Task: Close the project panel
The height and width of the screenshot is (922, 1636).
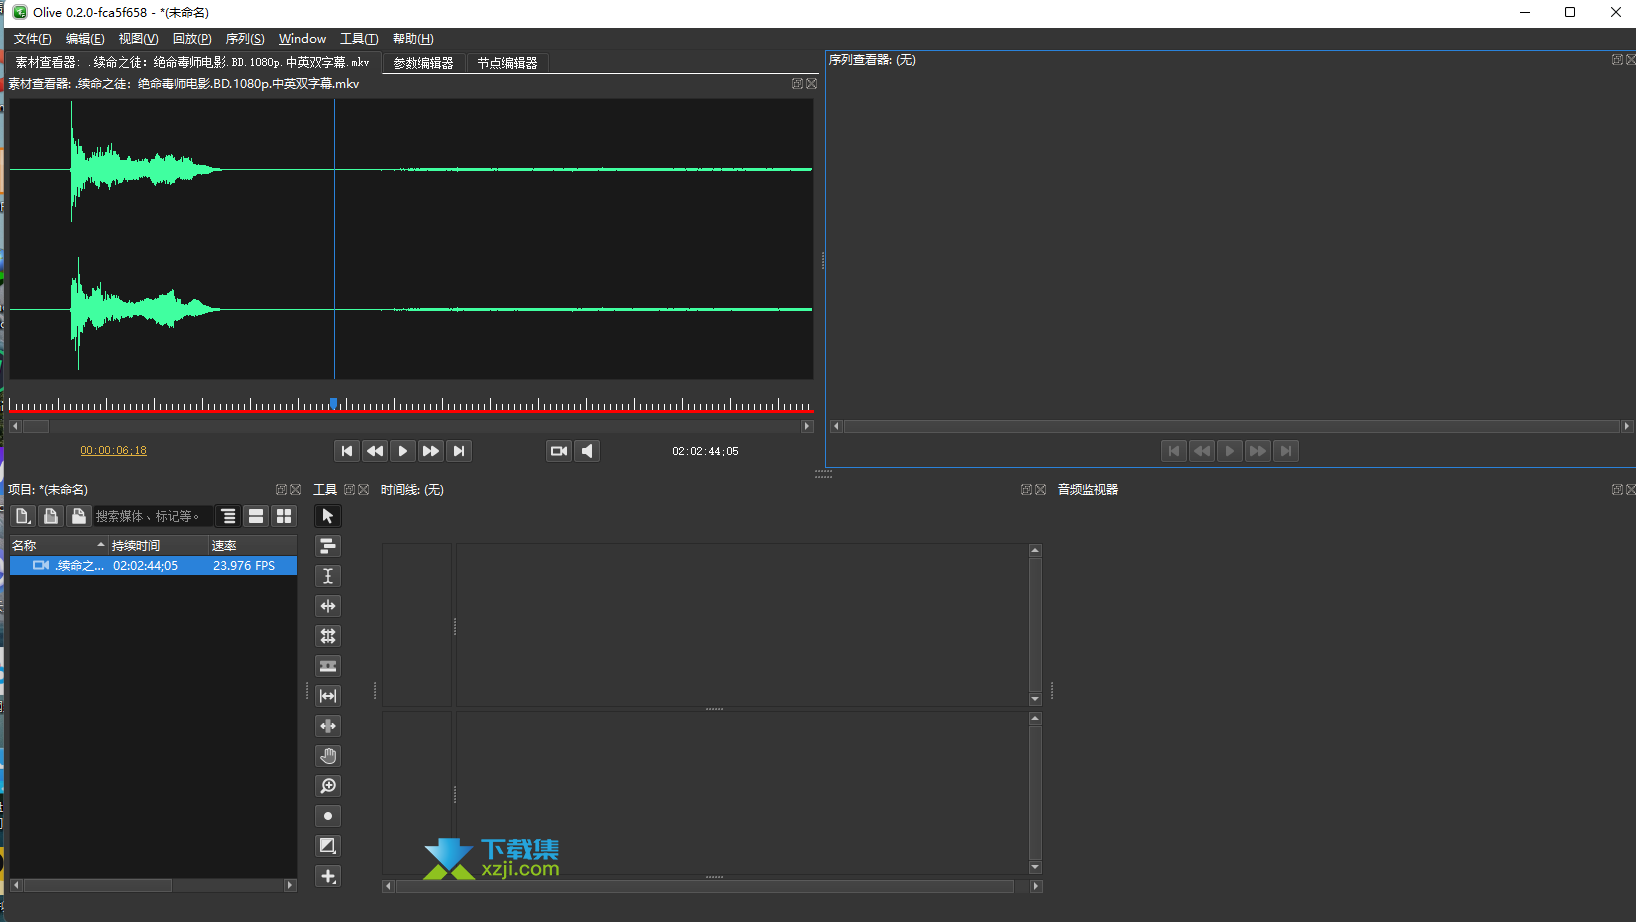Action: click(296, 489)
